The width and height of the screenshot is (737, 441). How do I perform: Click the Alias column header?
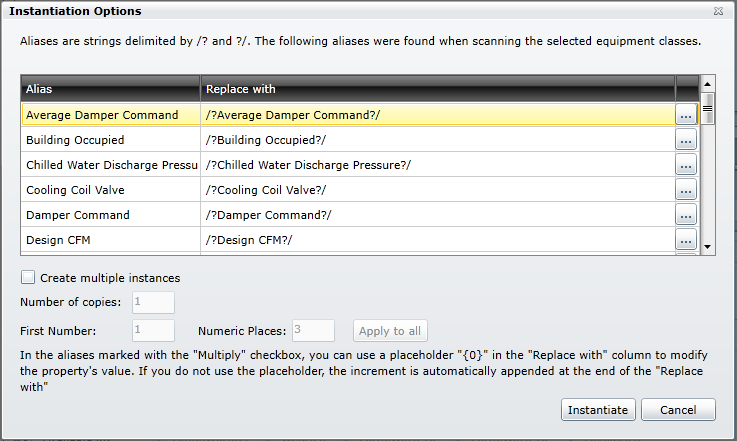click(110, 89)
